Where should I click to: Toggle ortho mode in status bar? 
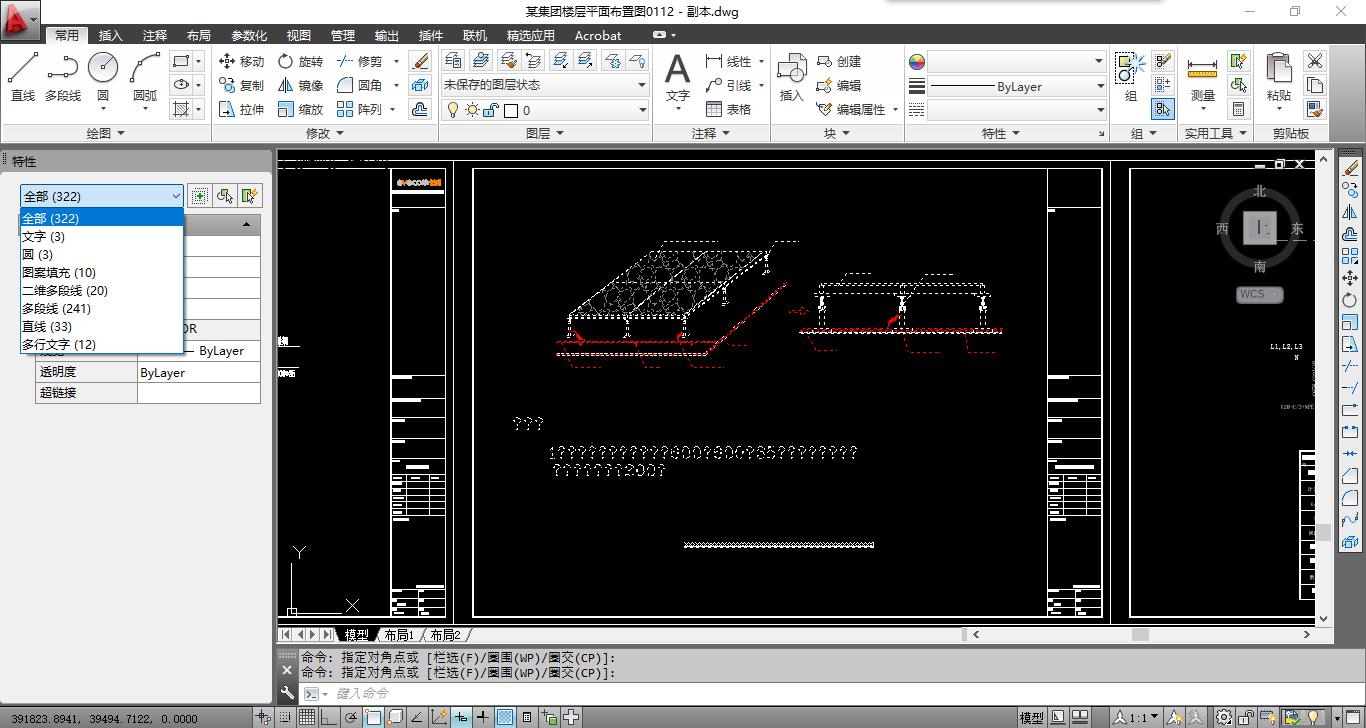click(329, 717)
